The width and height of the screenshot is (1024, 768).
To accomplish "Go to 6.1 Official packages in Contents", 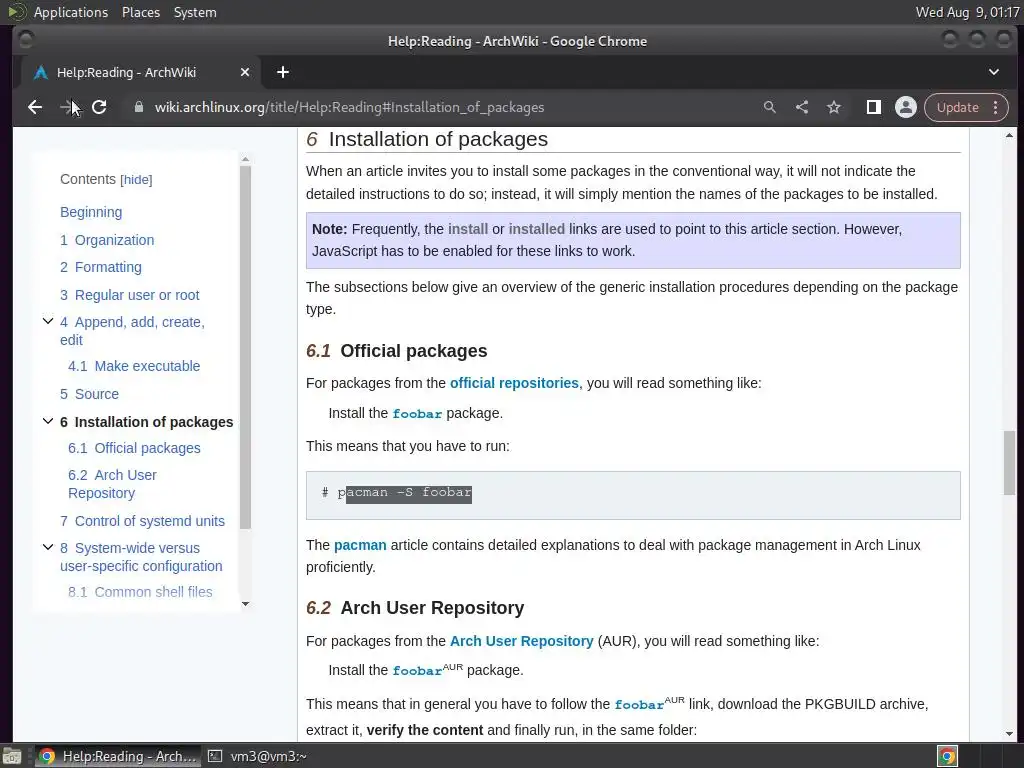I will point(134,449).
